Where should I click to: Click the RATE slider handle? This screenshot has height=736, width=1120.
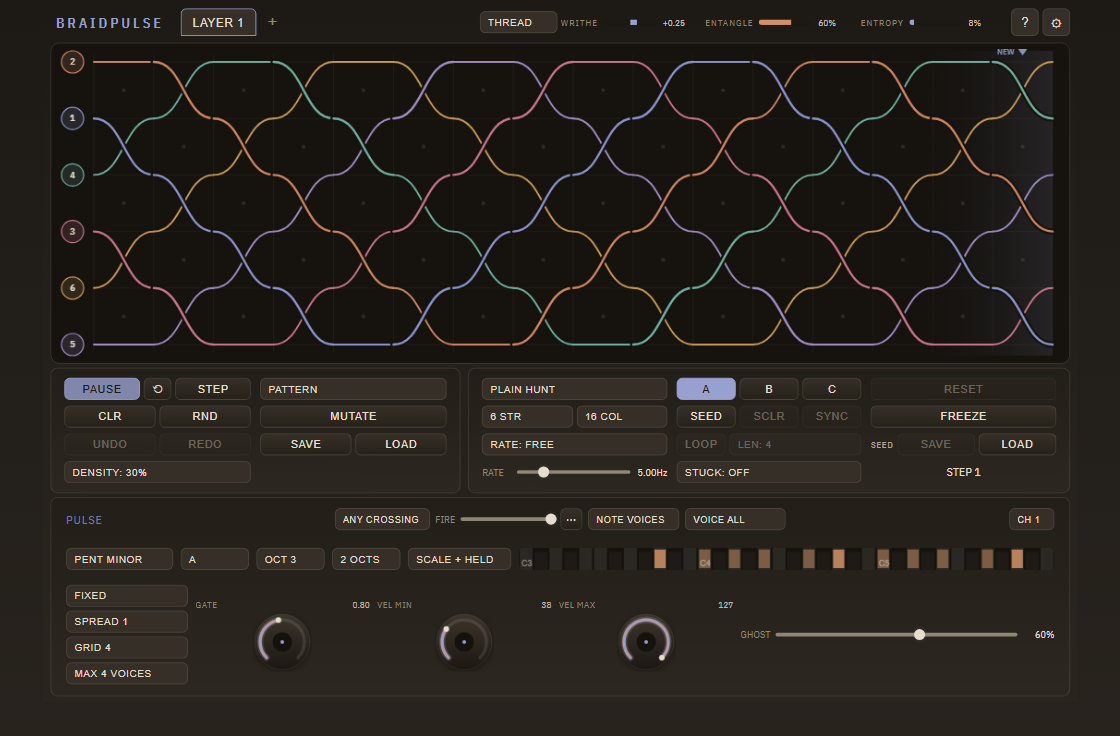click(544, 472)
